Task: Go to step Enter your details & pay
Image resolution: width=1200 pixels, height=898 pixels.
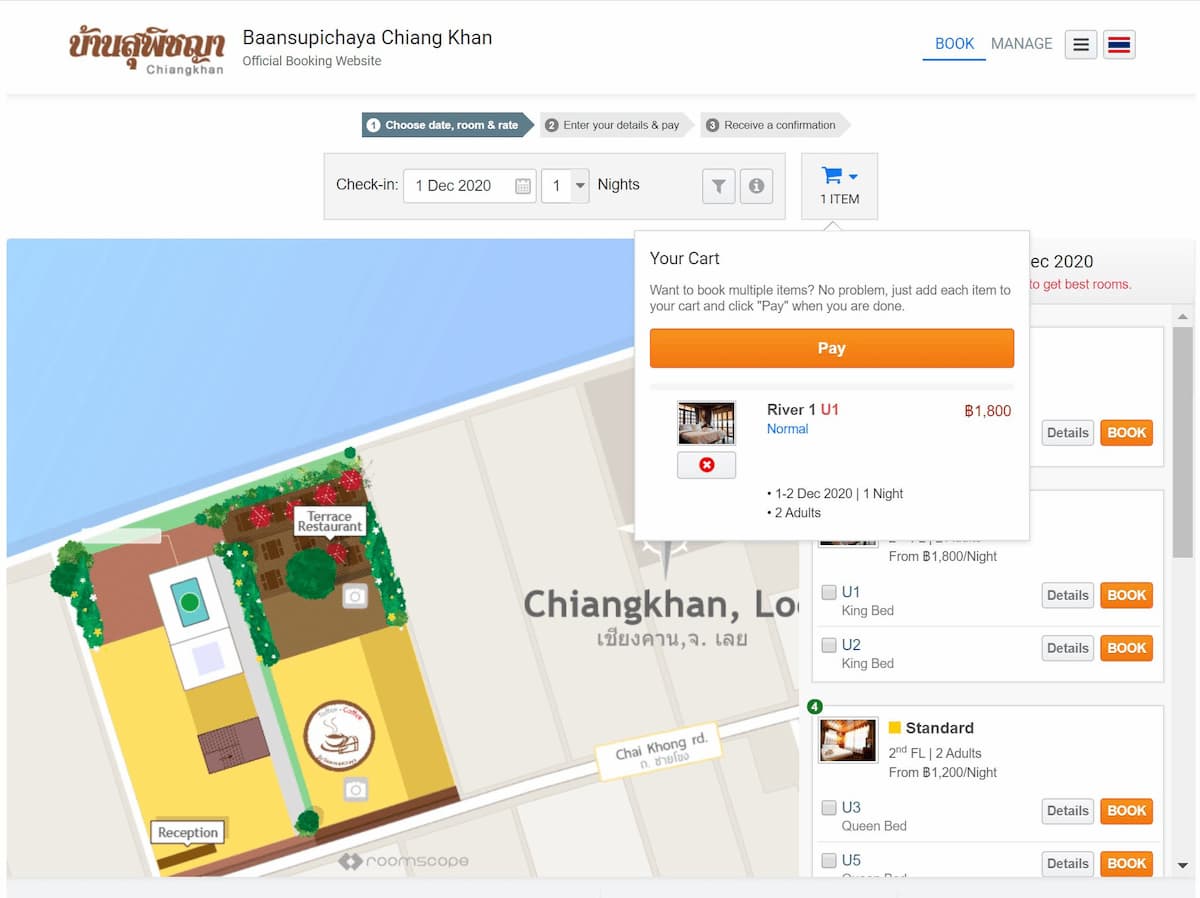Action: tap(618, 125)
